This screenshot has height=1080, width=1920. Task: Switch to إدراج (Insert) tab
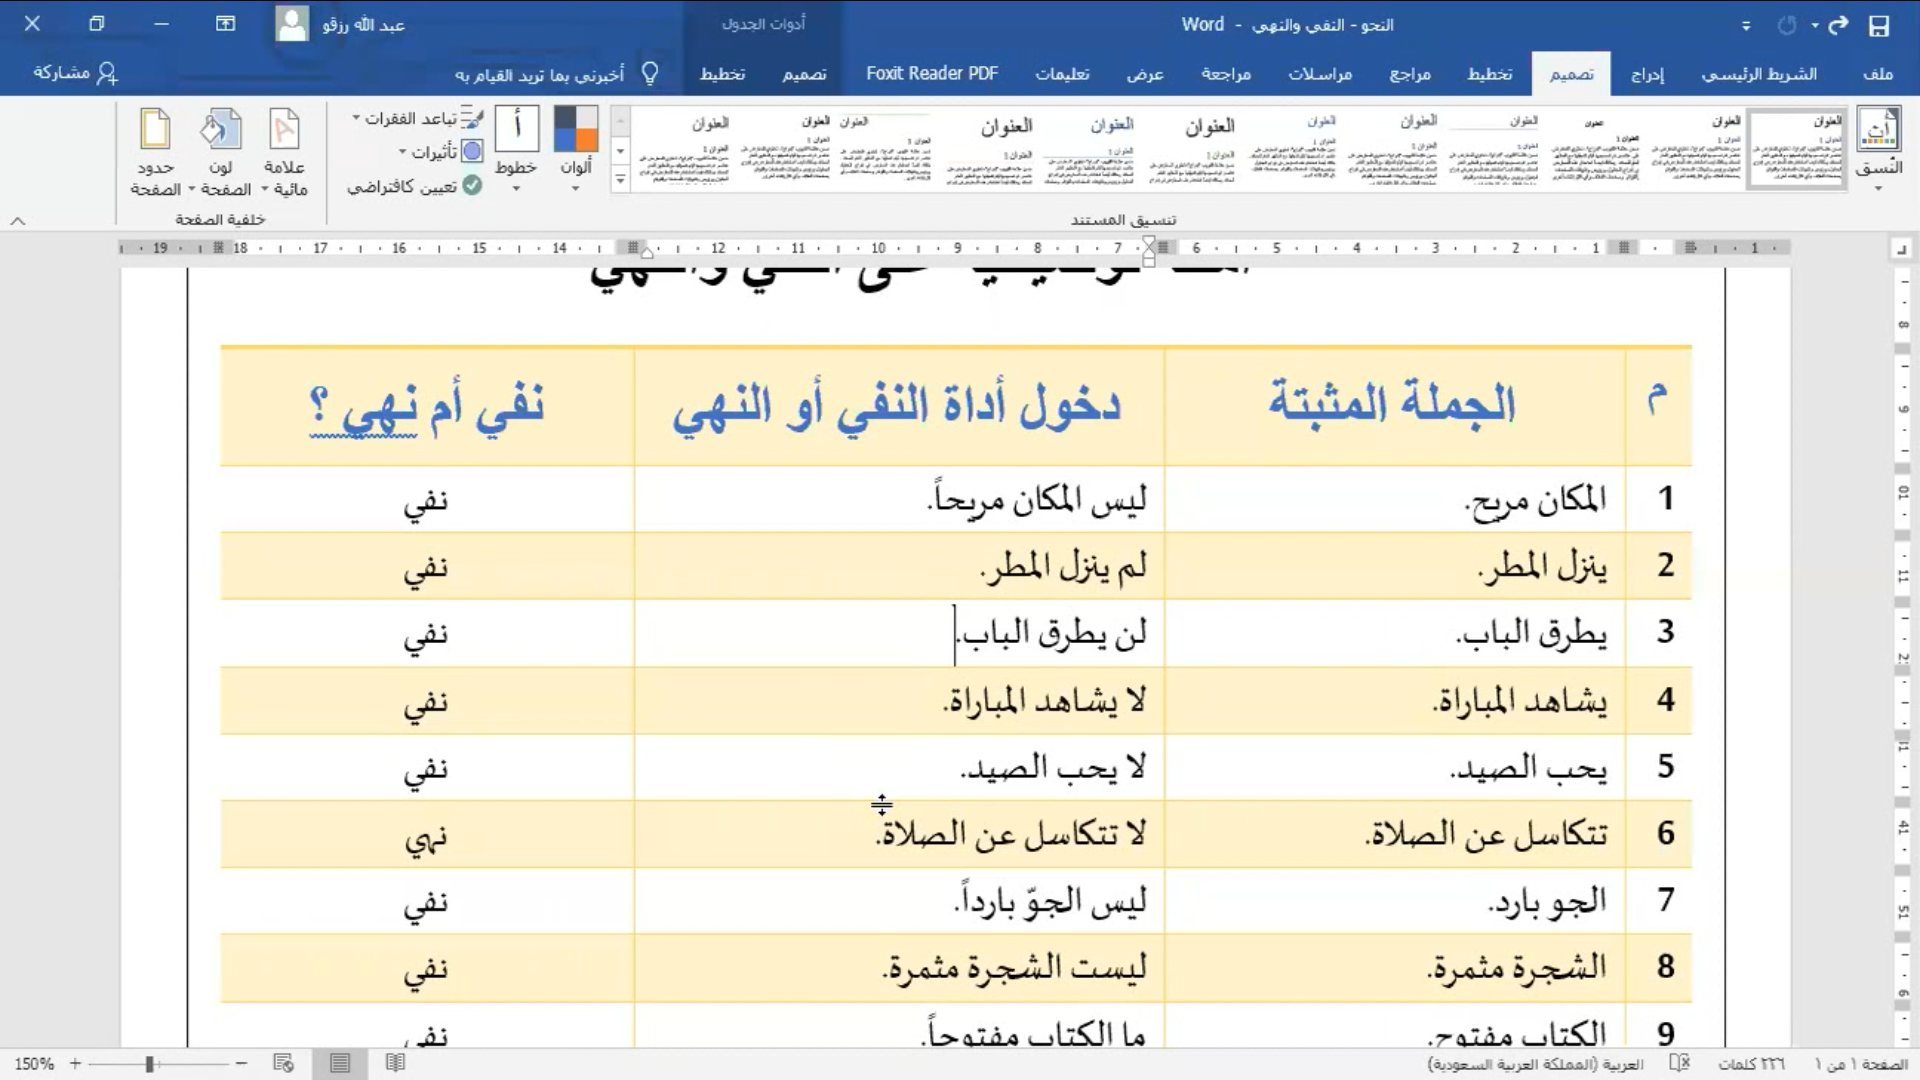1647,74
